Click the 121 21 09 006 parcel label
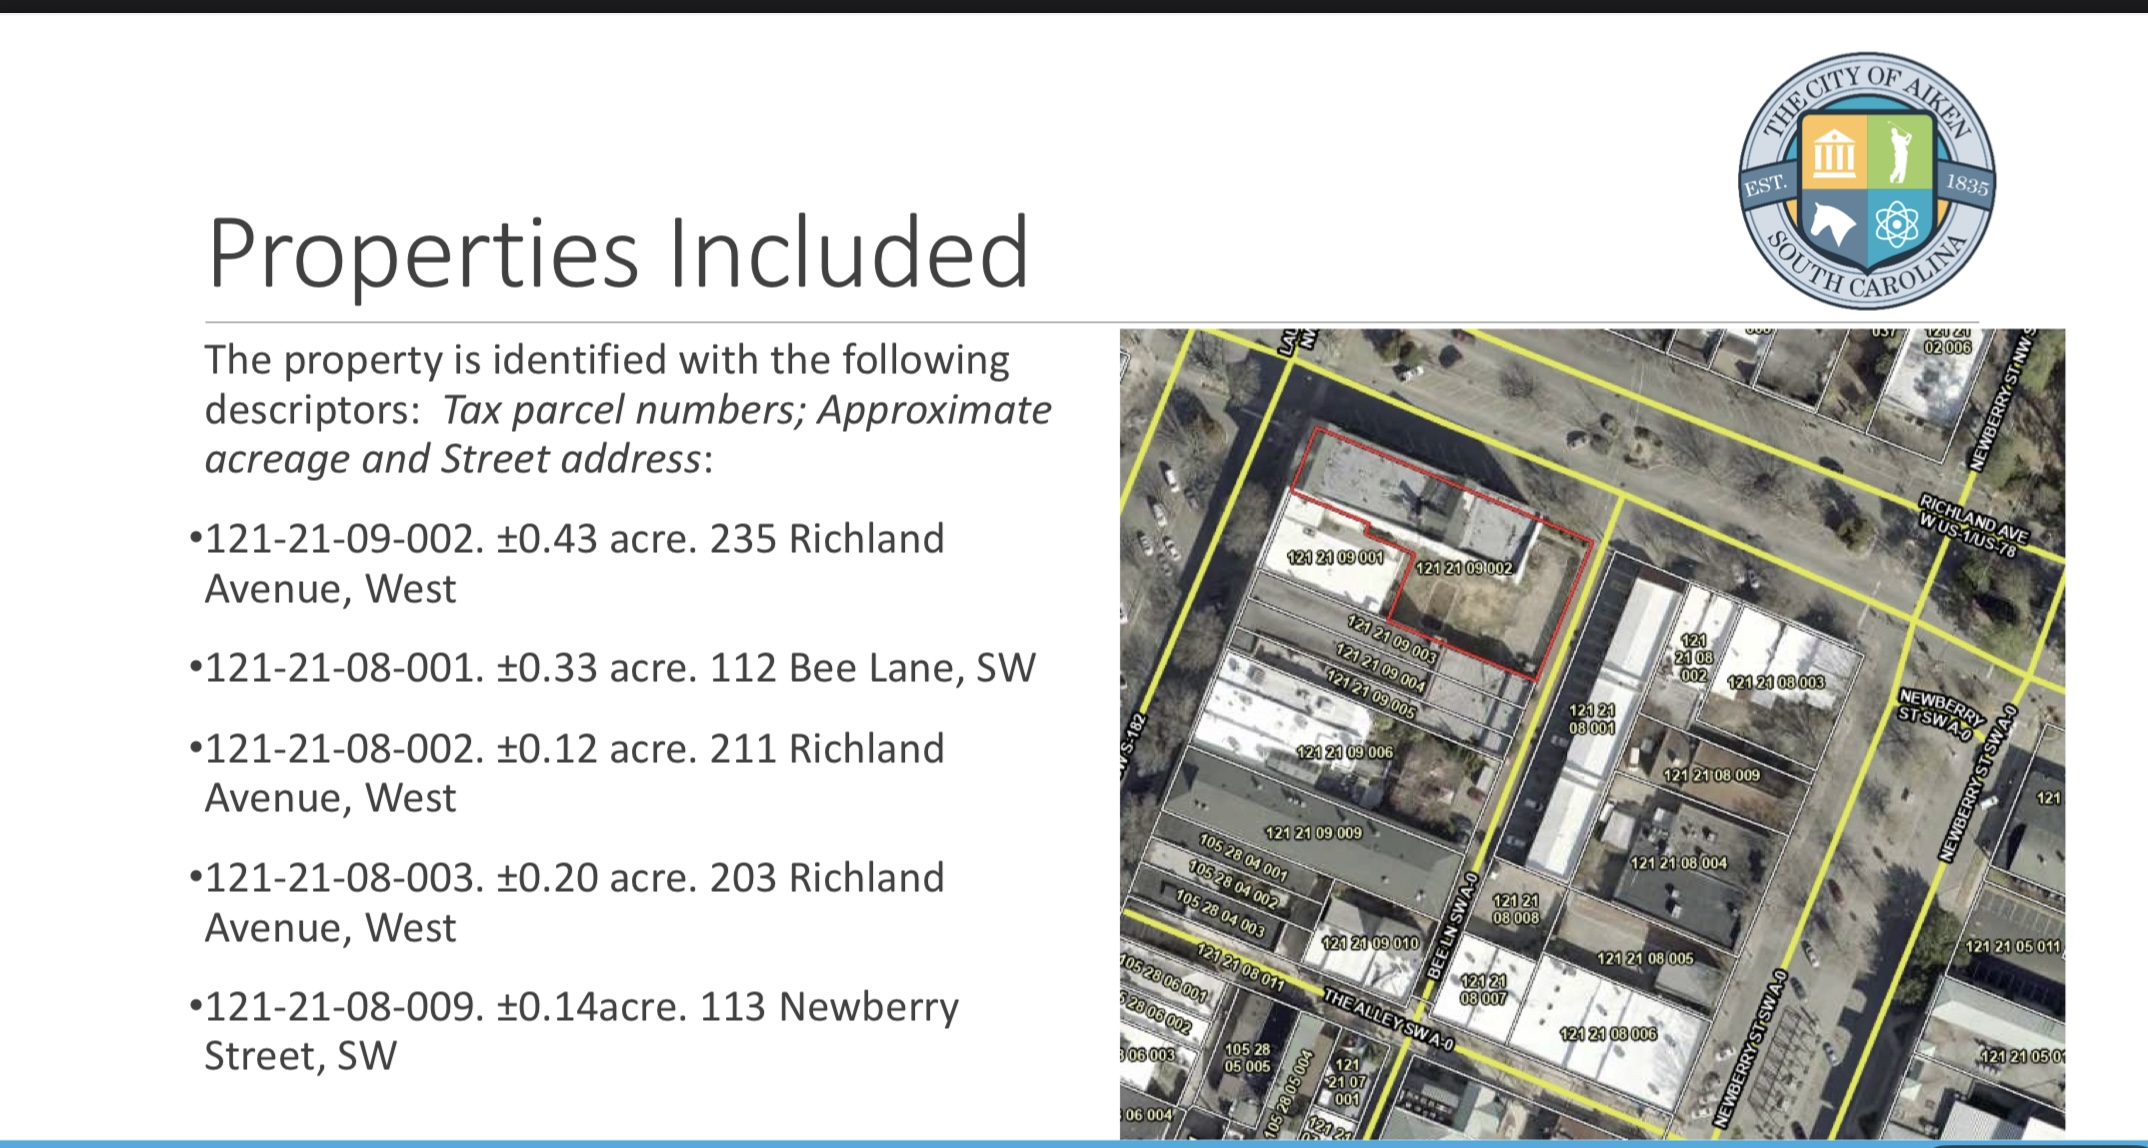Image resolution: width=2148 pixels, height=1148 pixels. pyautogui.click(x=1344, y=752)
